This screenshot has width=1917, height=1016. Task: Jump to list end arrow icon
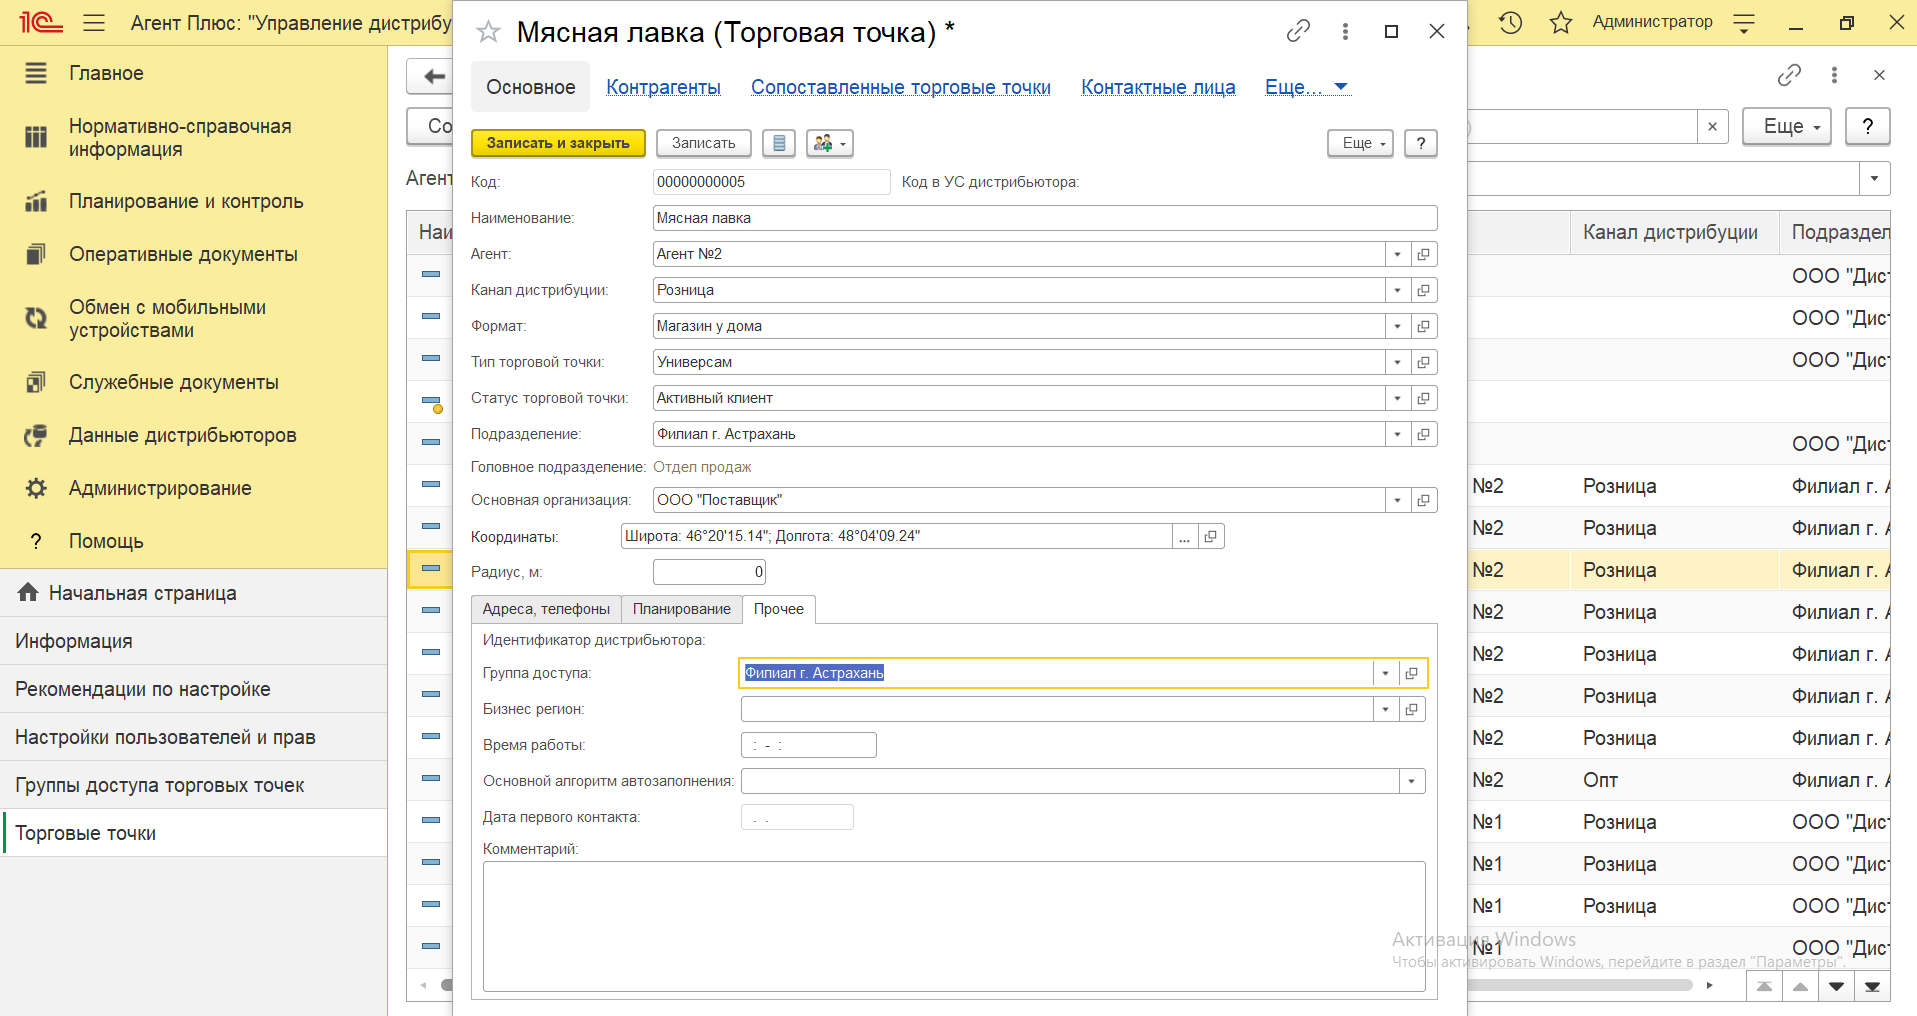click(1872, 987)
